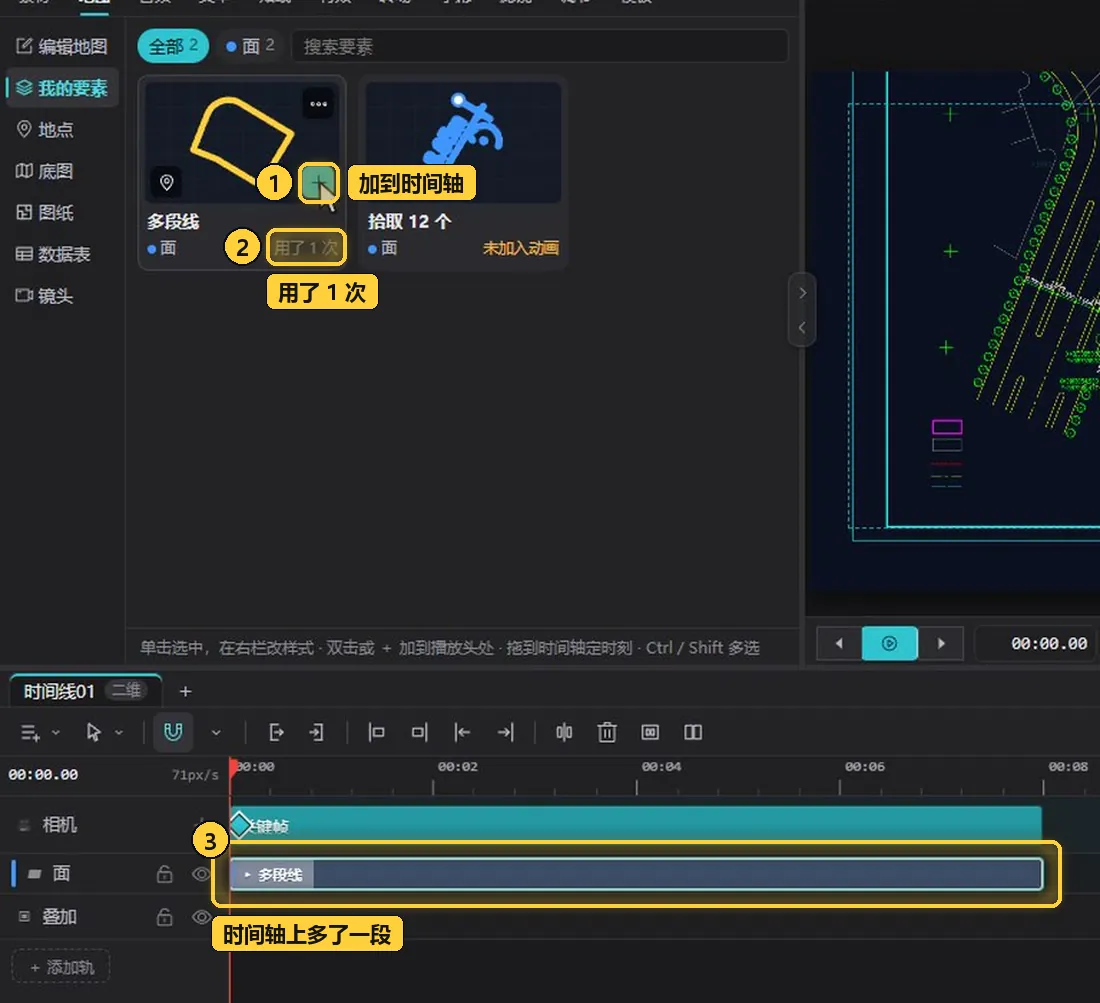Choose the pointer selection tool
Screen dimensions: 1100x1003
[93, 733]
